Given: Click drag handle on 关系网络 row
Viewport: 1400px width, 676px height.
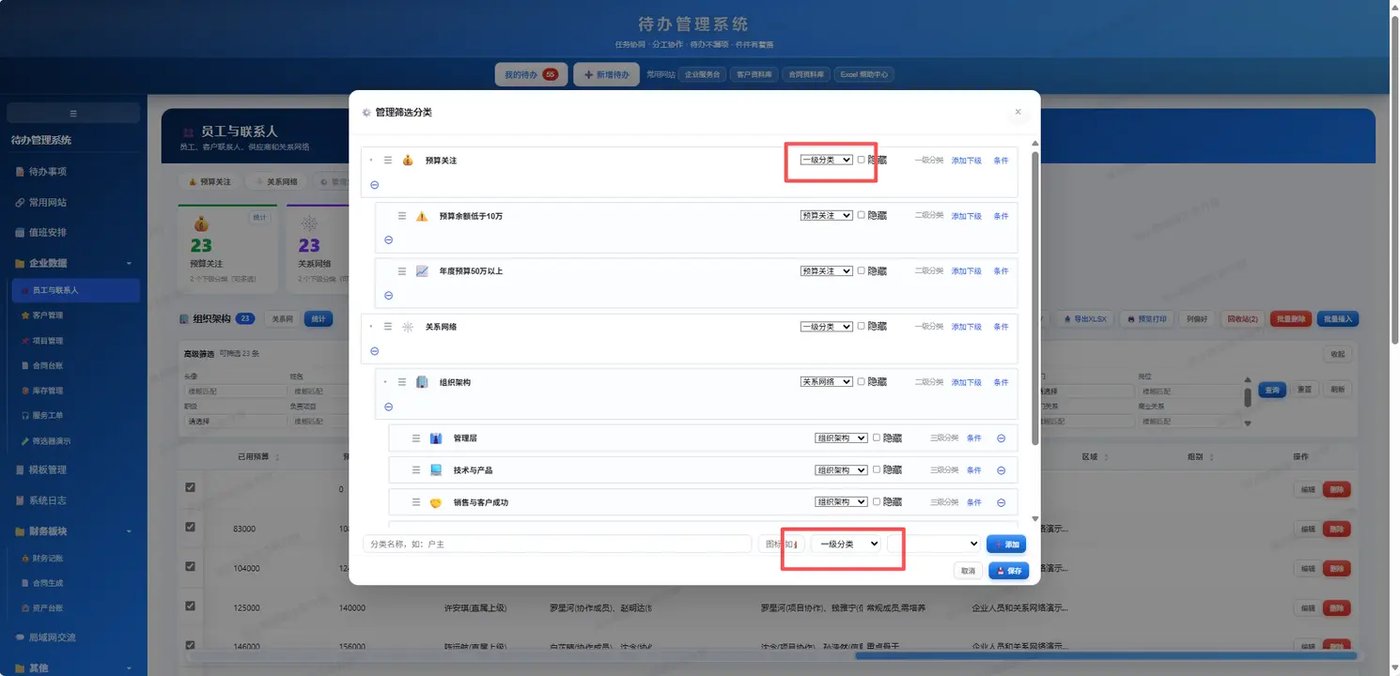Looking at the screenshot, I should click(x=388, y=327).
